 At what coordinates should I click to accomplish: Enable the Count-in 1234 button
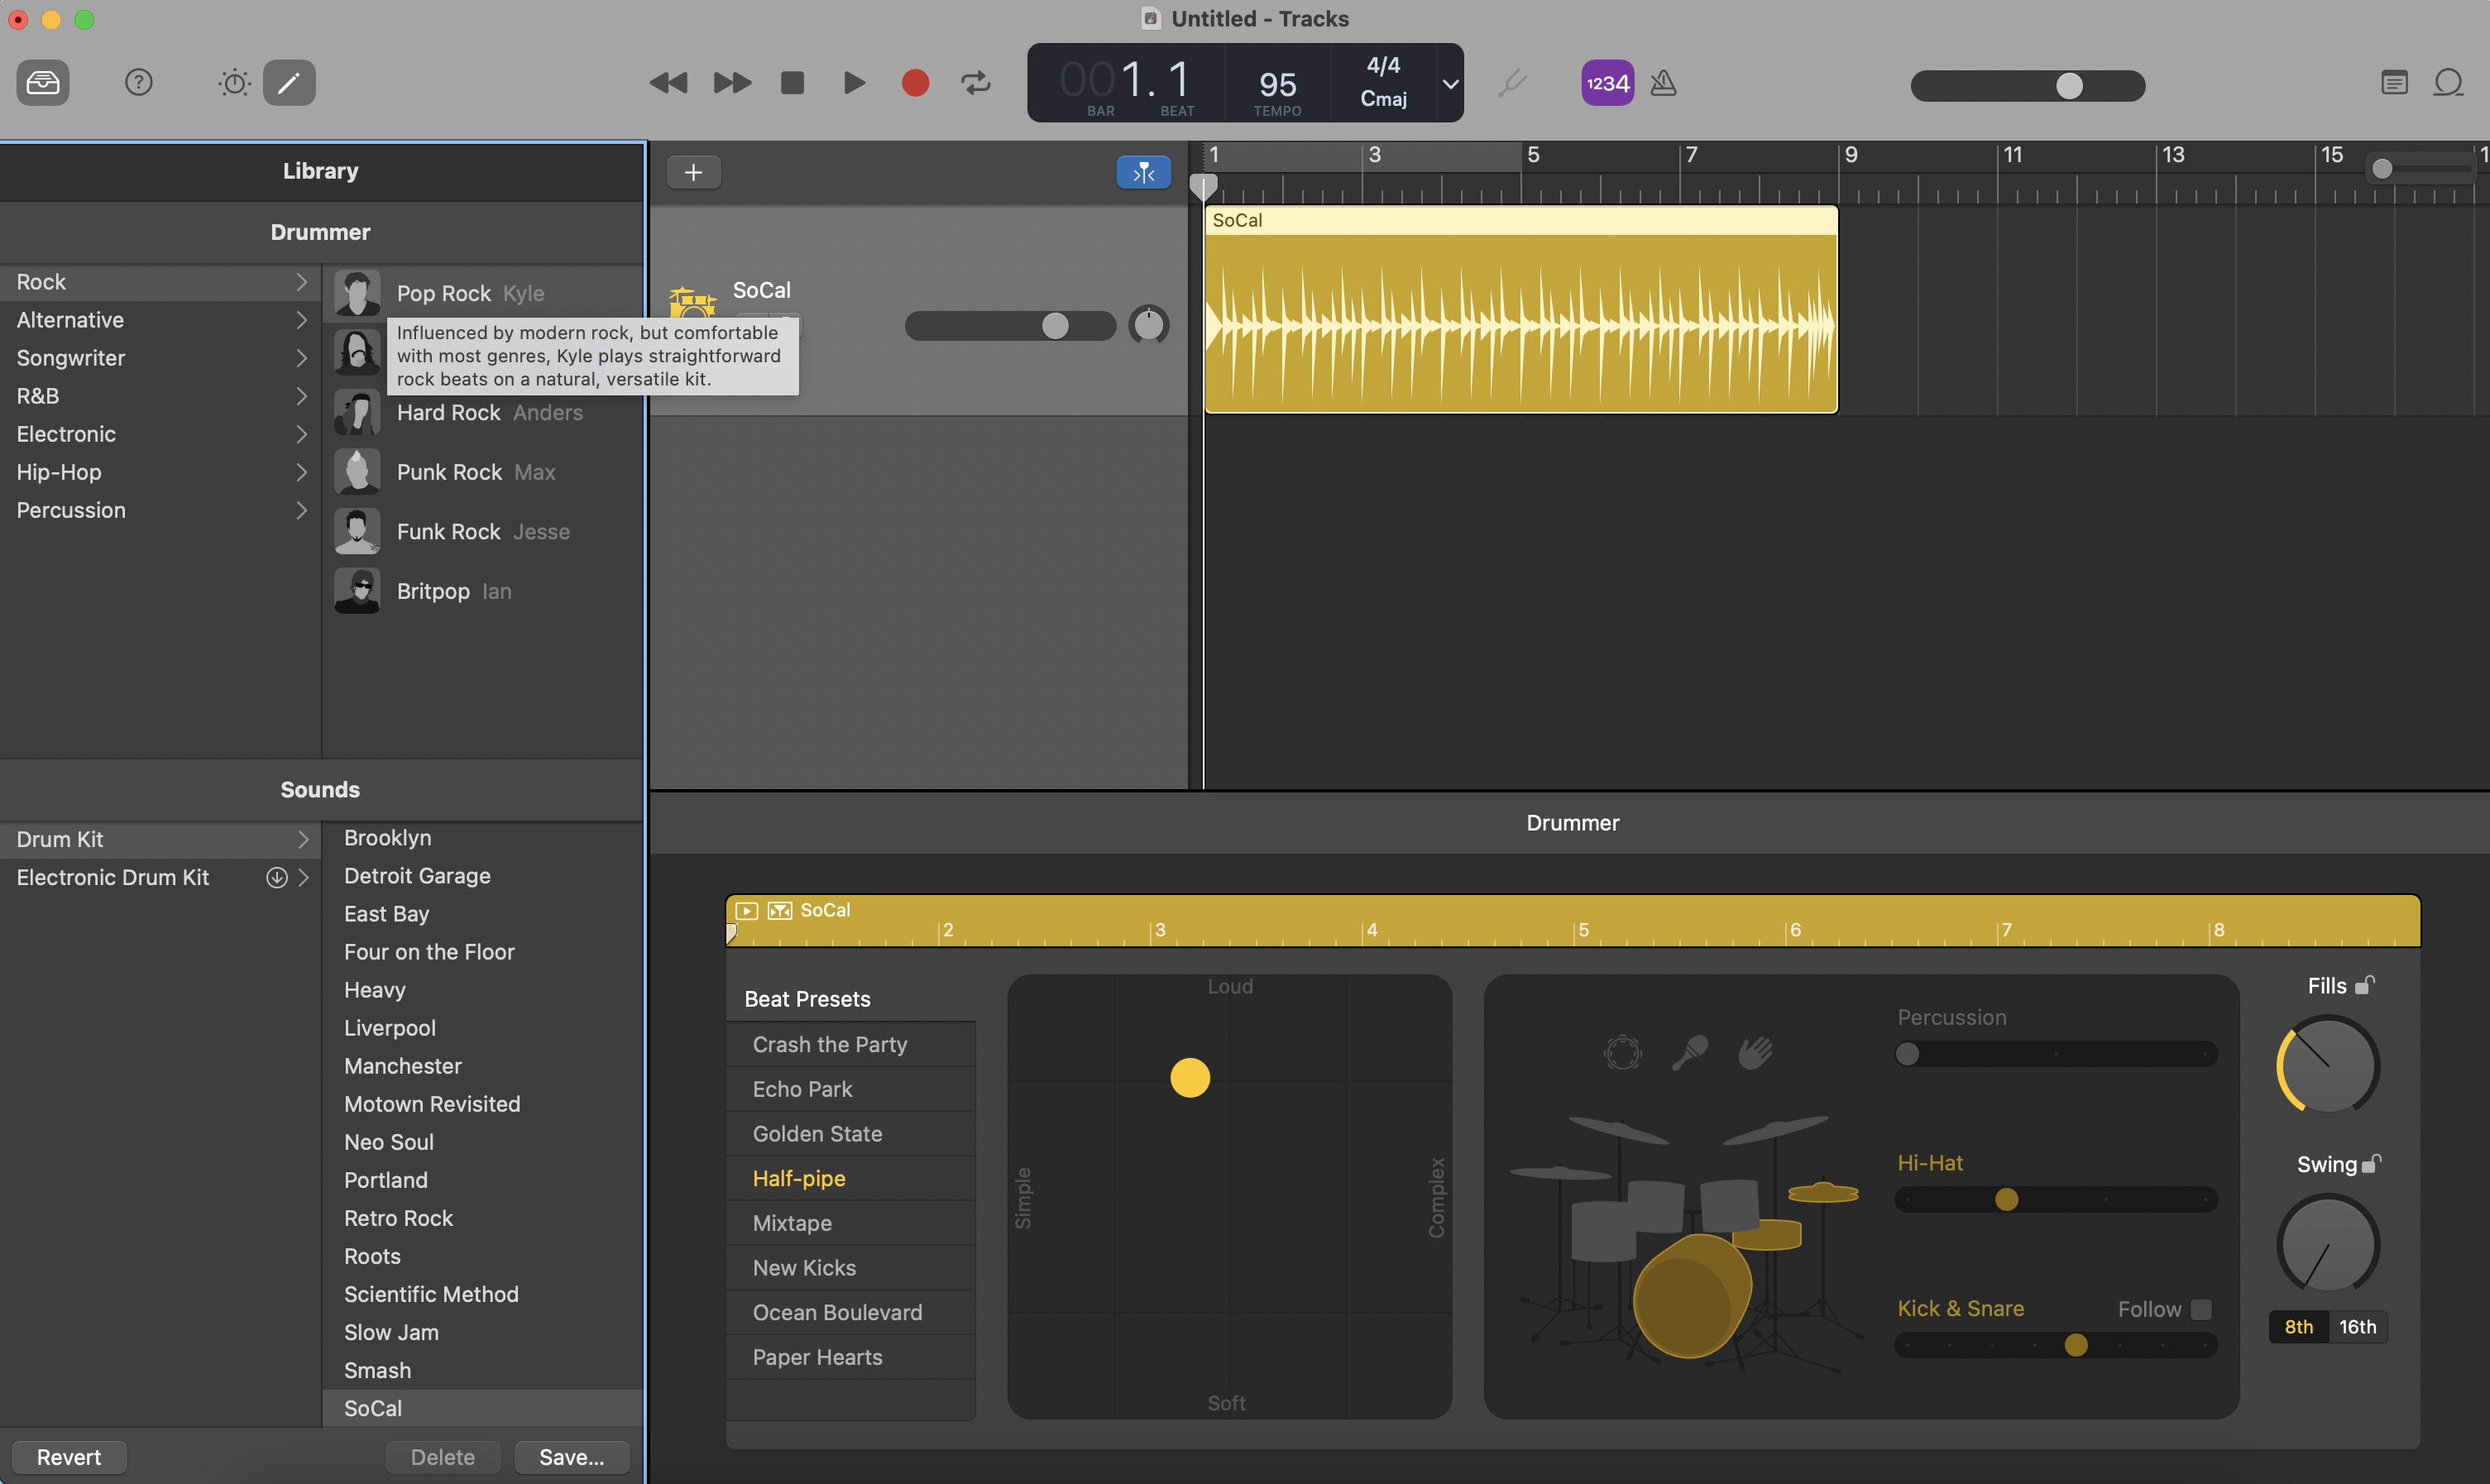(1607, 83)
